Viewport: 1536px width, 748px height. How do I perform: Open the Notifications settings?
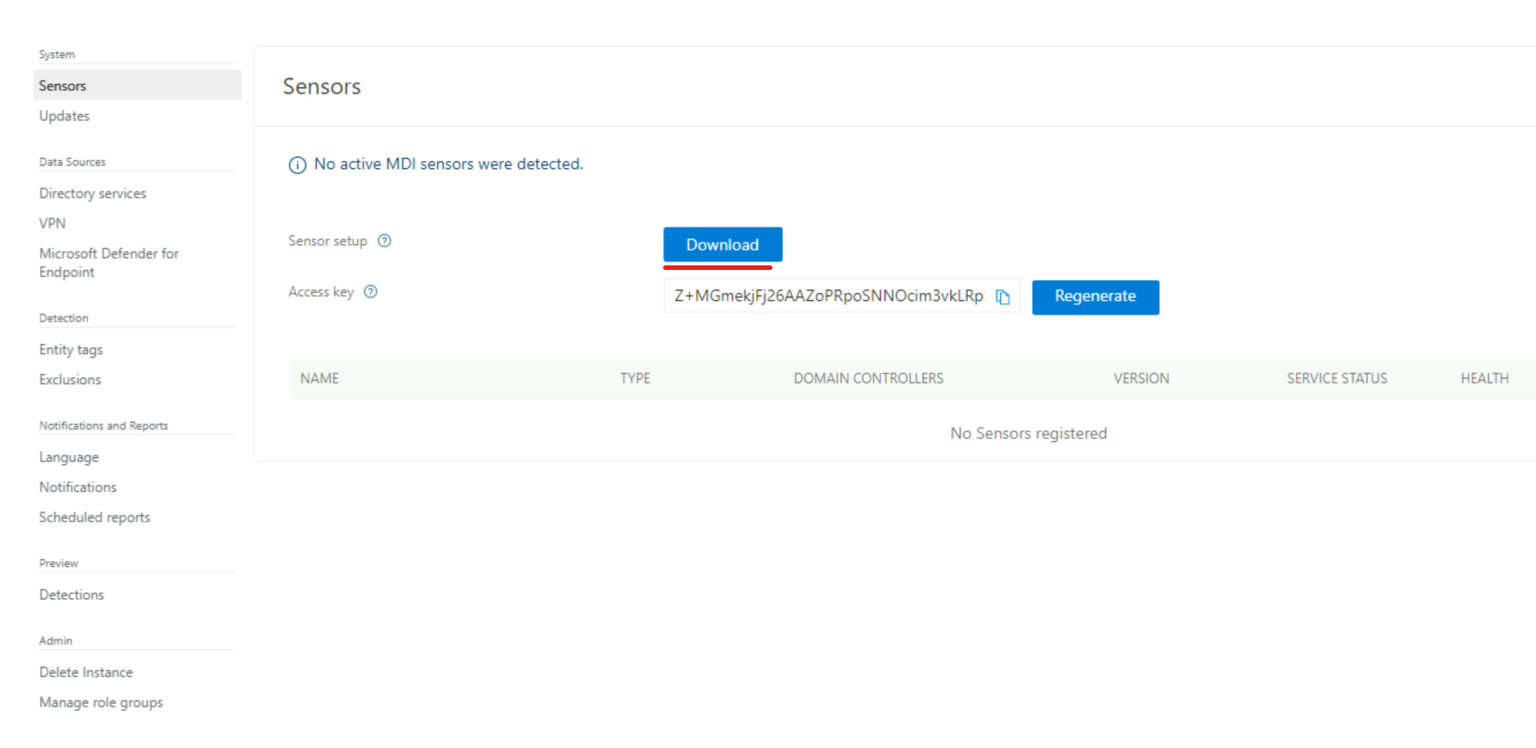(77, 487)
